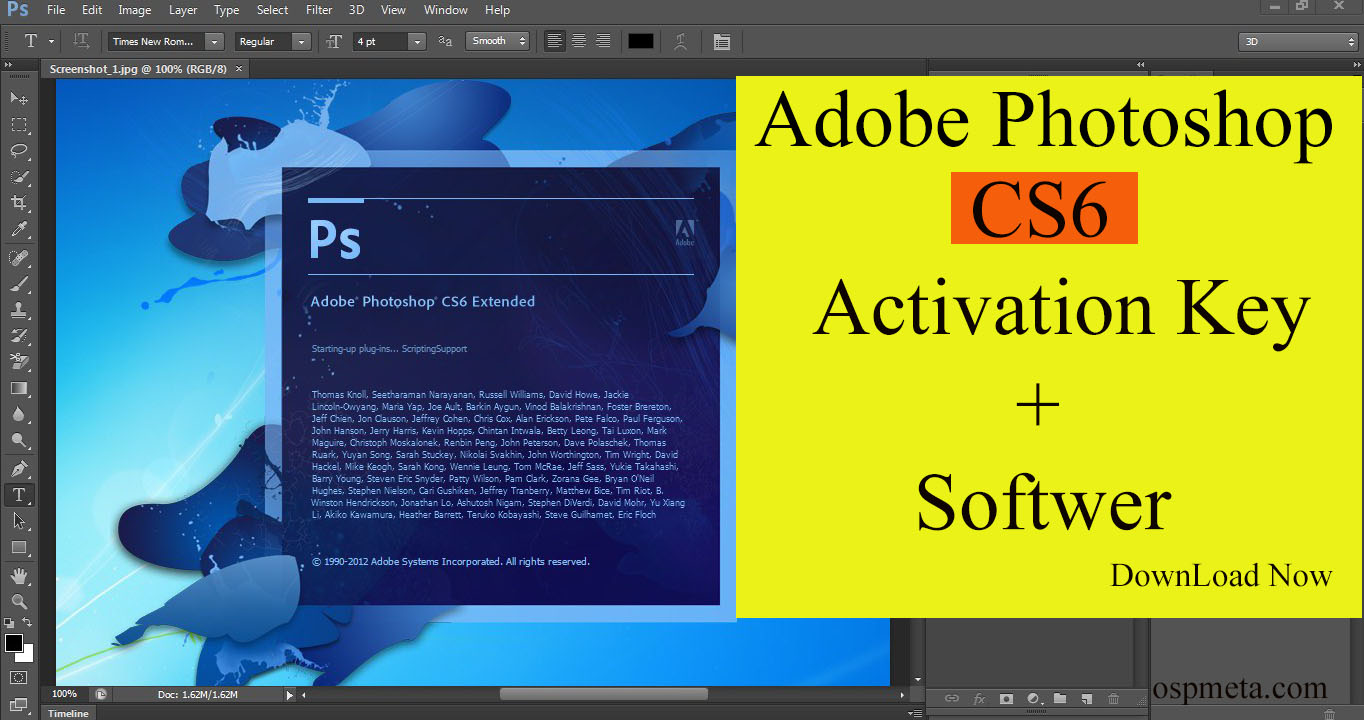Image resolution: width=1364 pixels, height=720 pixels.
Task: Select the Eraser tool
Action: coord(18,362)
